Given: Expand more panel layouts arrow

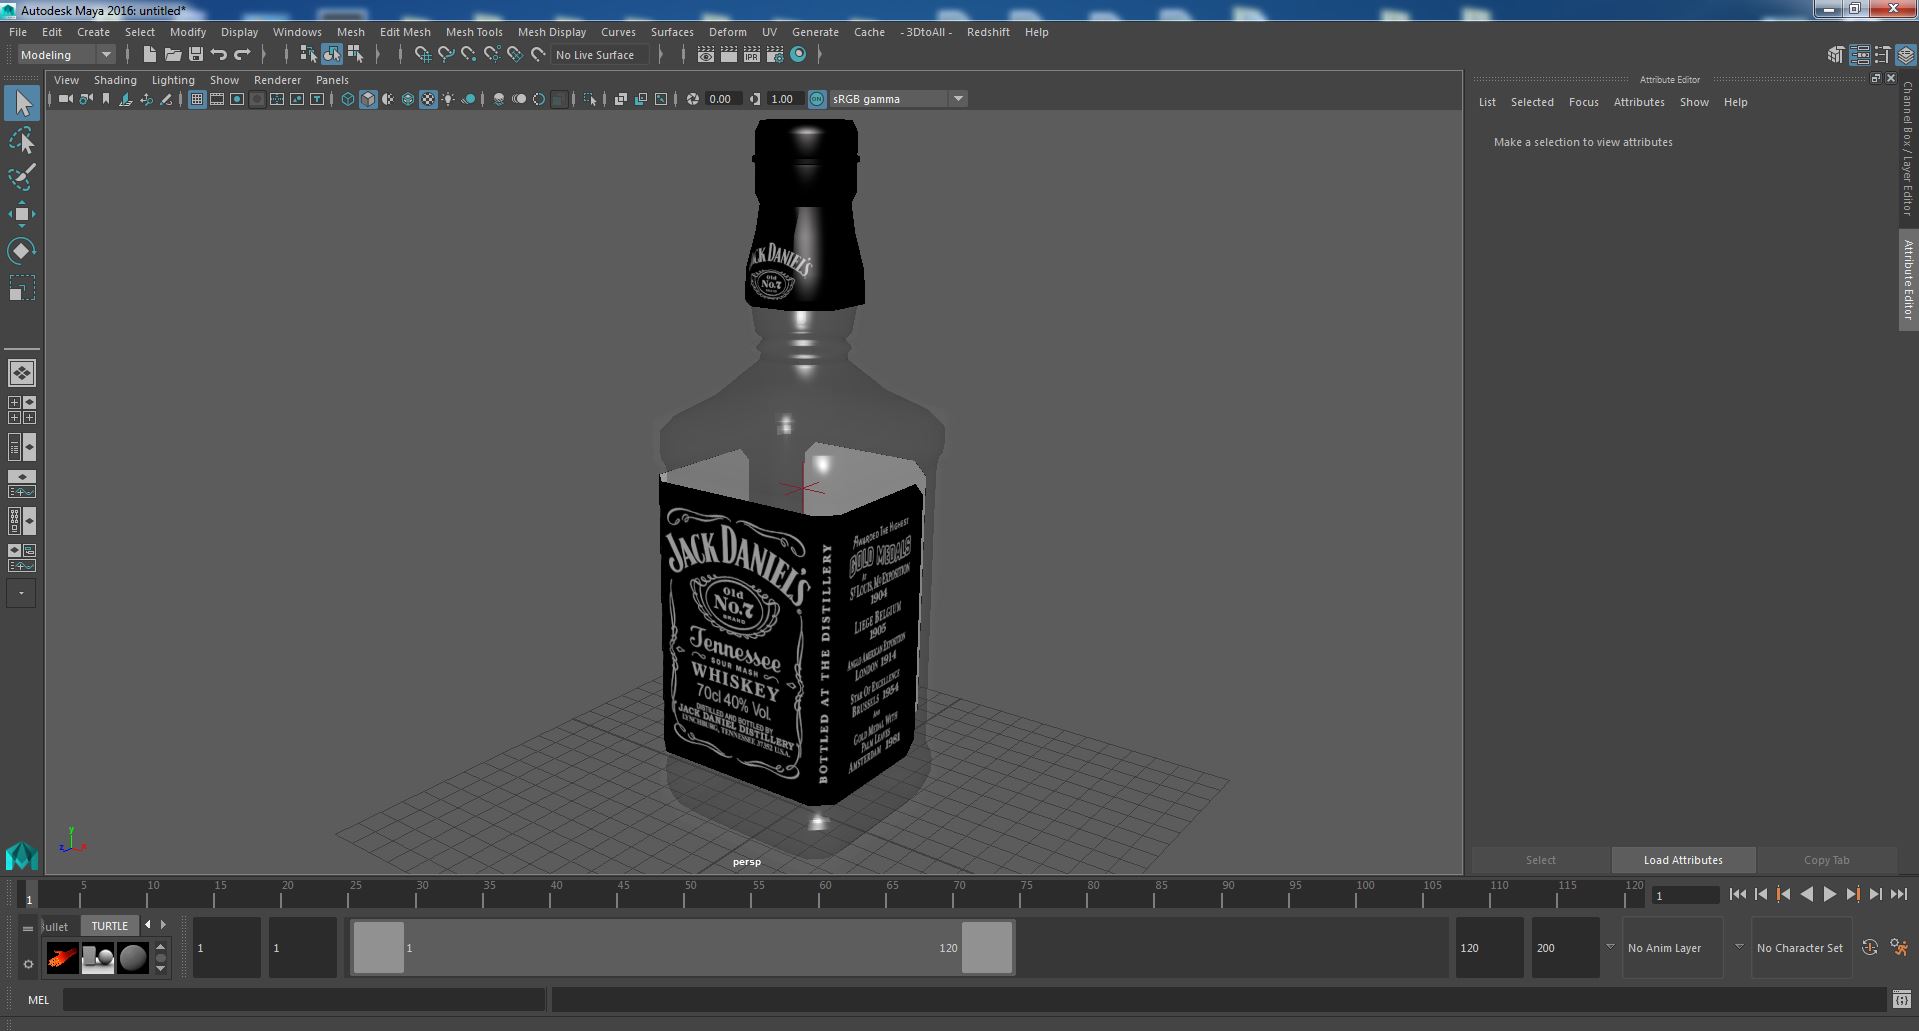Looking at the screenshot, I should click(x=21, y=593).
